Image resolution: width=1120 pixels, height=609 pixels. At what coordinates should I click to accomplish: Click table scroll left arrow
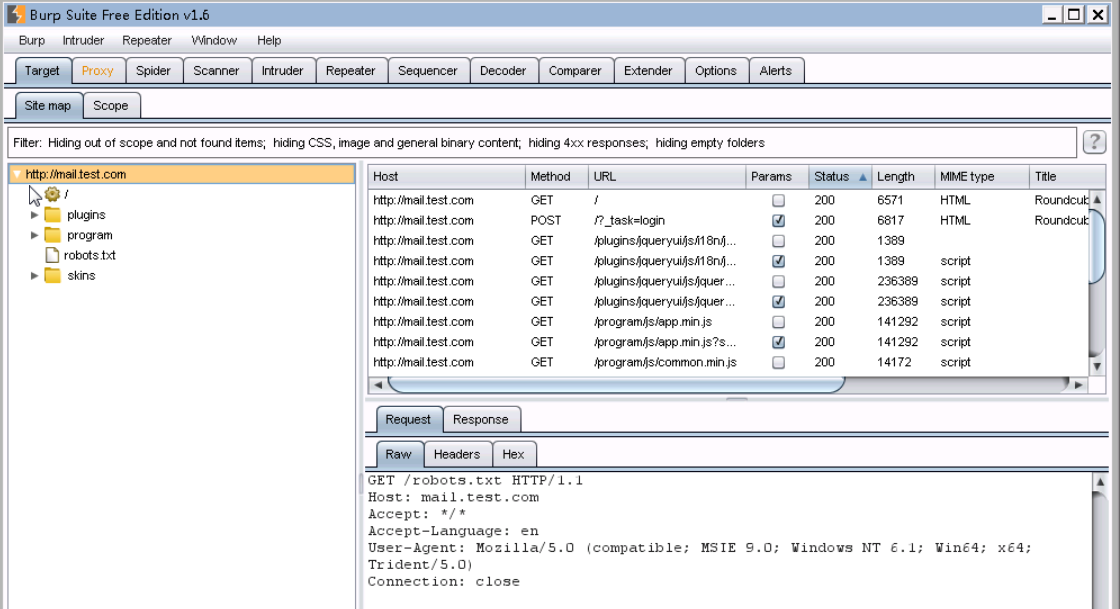pyautogui.click(x=378, y=385)
